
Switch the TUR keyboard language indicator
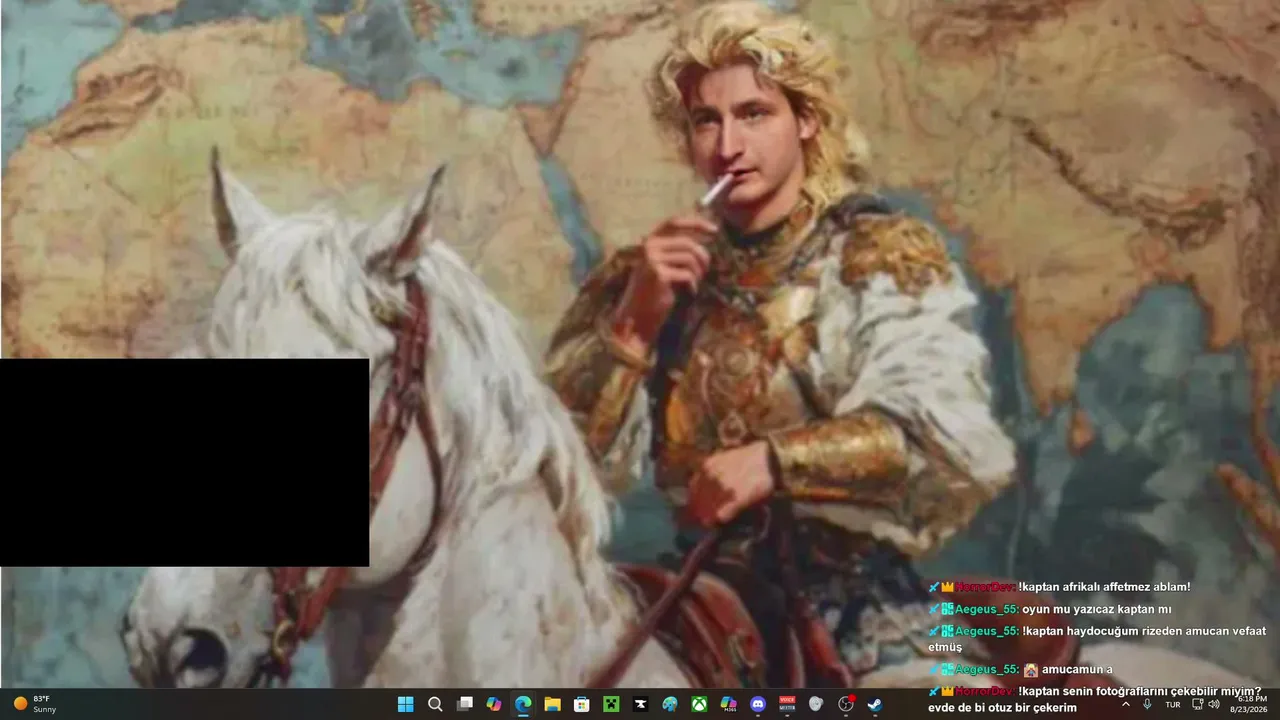(1173, 704)
